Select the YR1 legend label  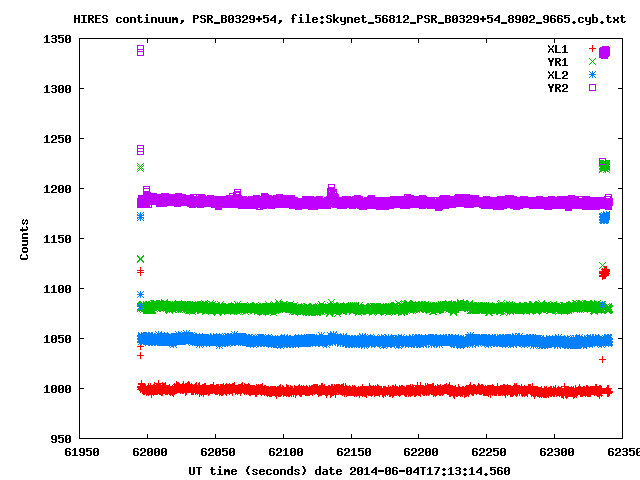tap(558, 62)
